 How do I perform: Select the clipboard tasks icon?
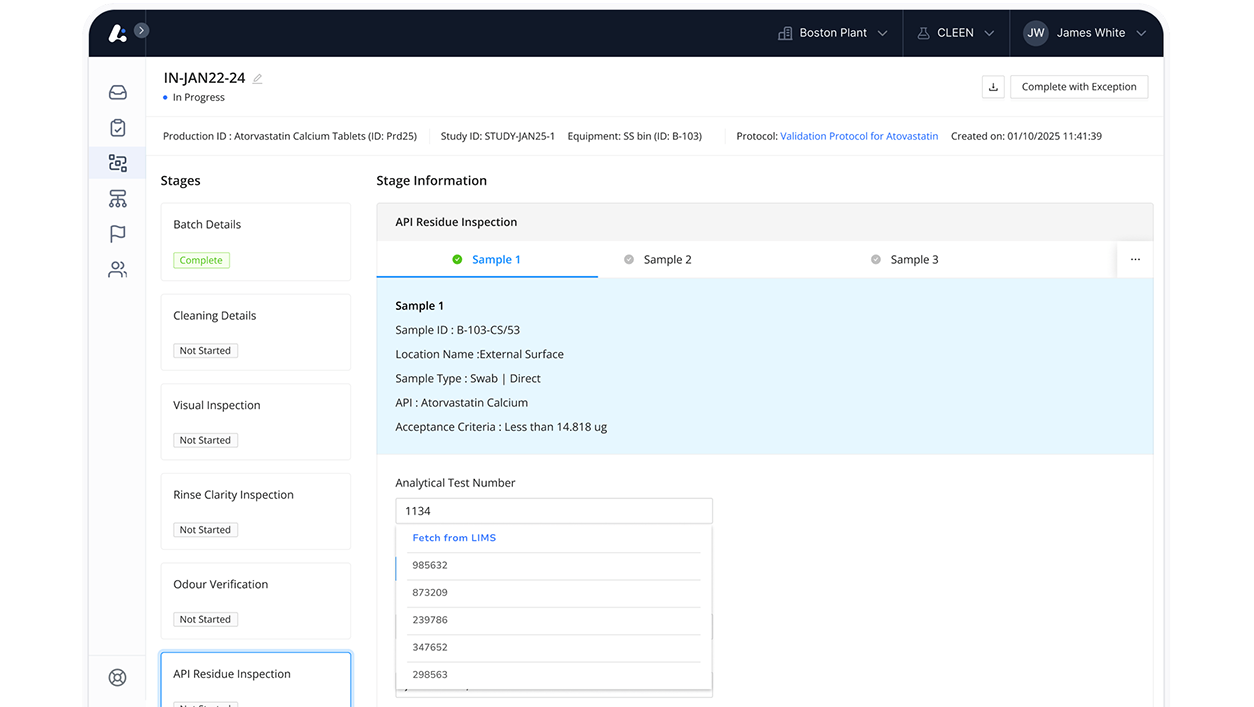click(117, 127)
